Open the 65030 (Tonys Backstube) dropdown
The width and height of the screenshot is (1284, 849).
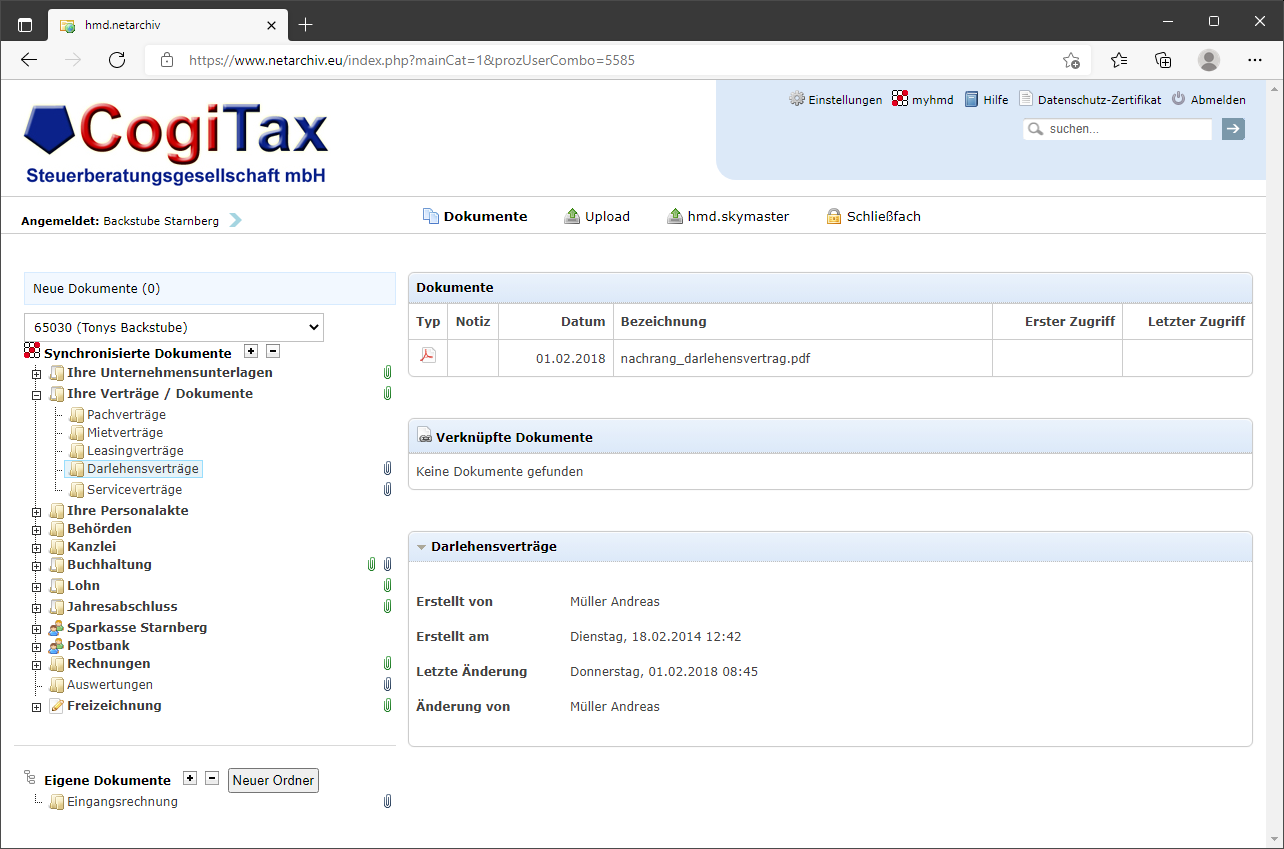(x=172, y=327)
